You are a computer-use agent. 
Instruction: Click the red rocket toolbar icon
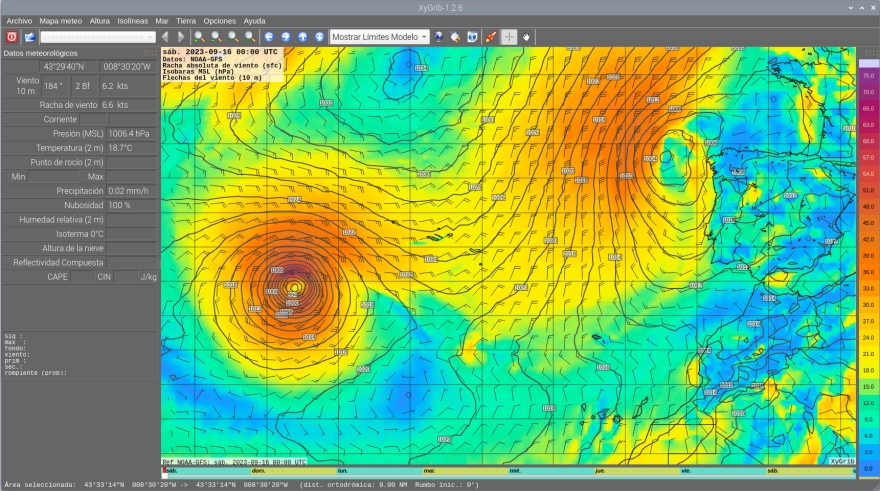[490, 36]
